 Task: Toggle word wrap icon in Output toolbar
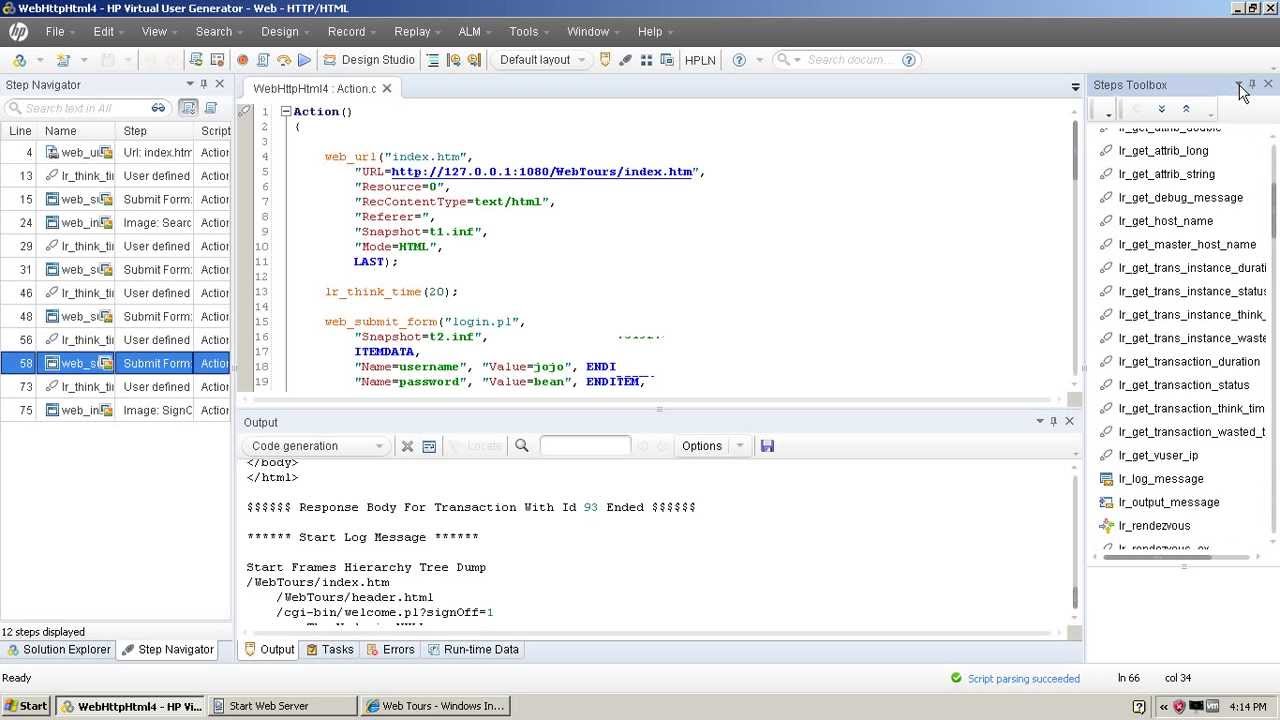429,446
